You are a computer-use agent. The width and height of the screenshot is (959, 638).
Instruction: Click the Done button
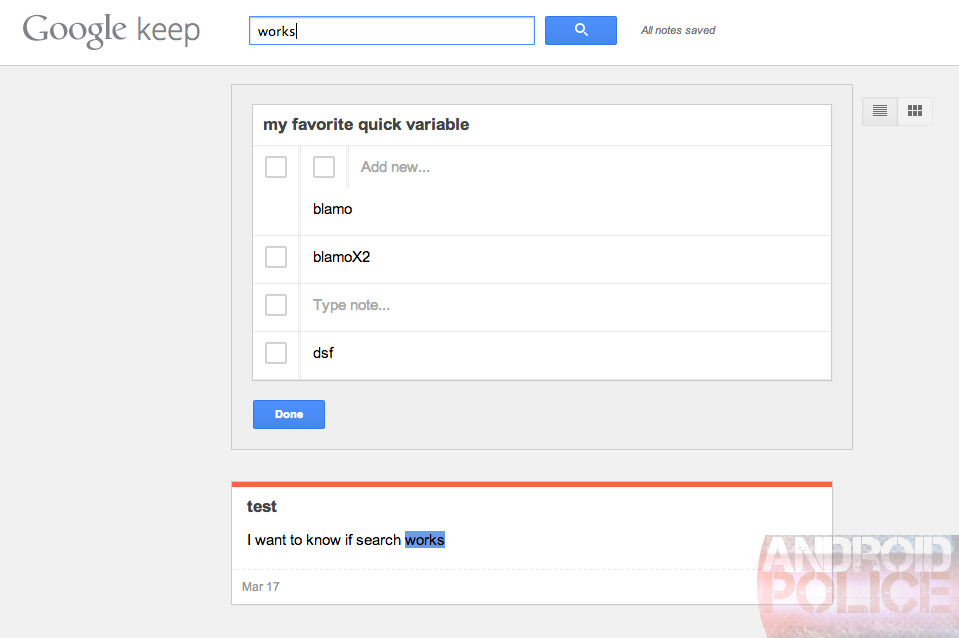(288, 414)
